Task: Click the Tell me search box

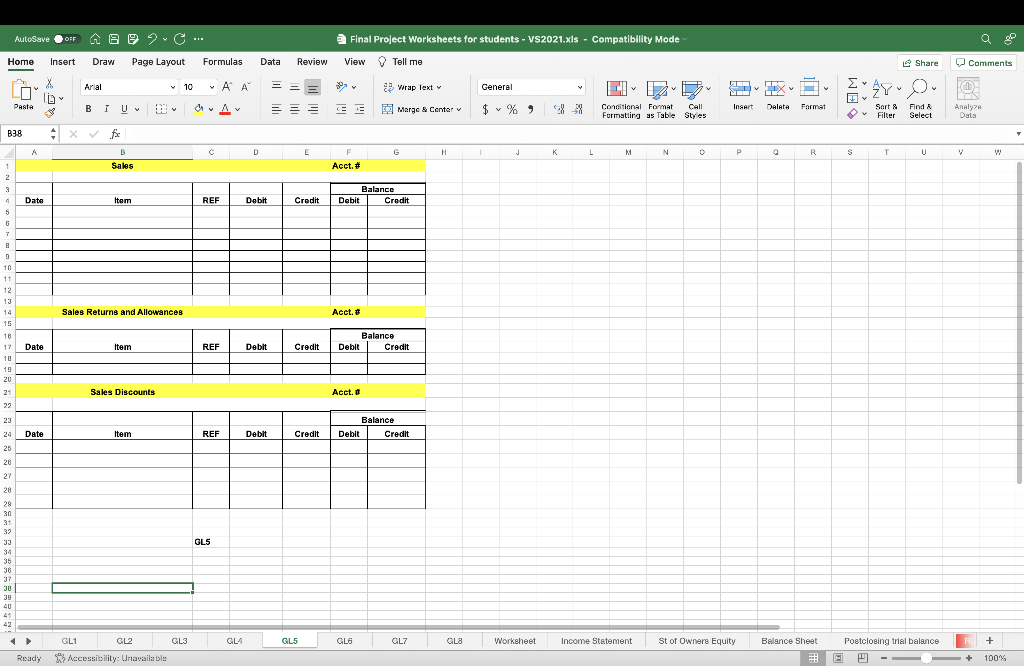Action: tap(400, 62)
